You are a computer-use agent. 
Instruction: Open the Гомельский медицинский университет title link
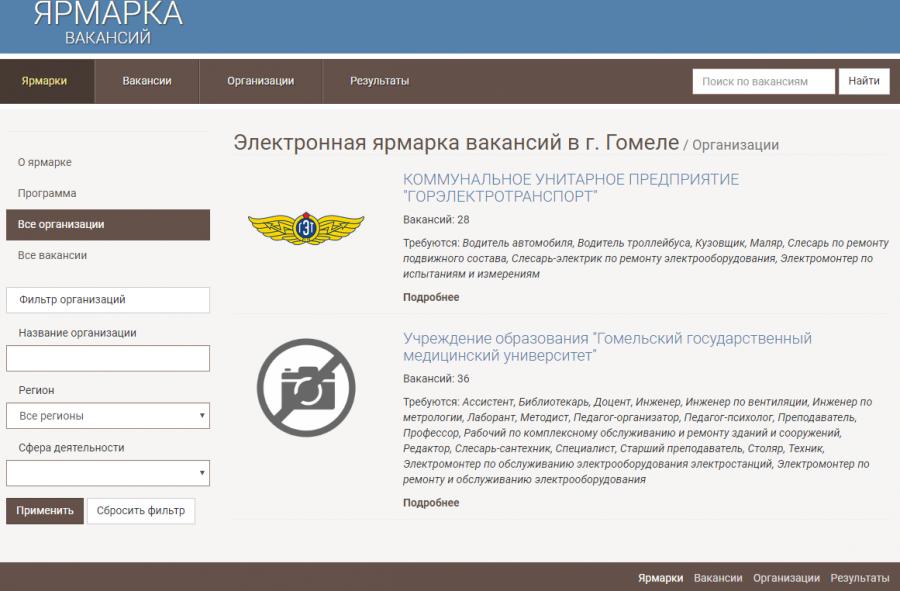[x=607, y=347]
